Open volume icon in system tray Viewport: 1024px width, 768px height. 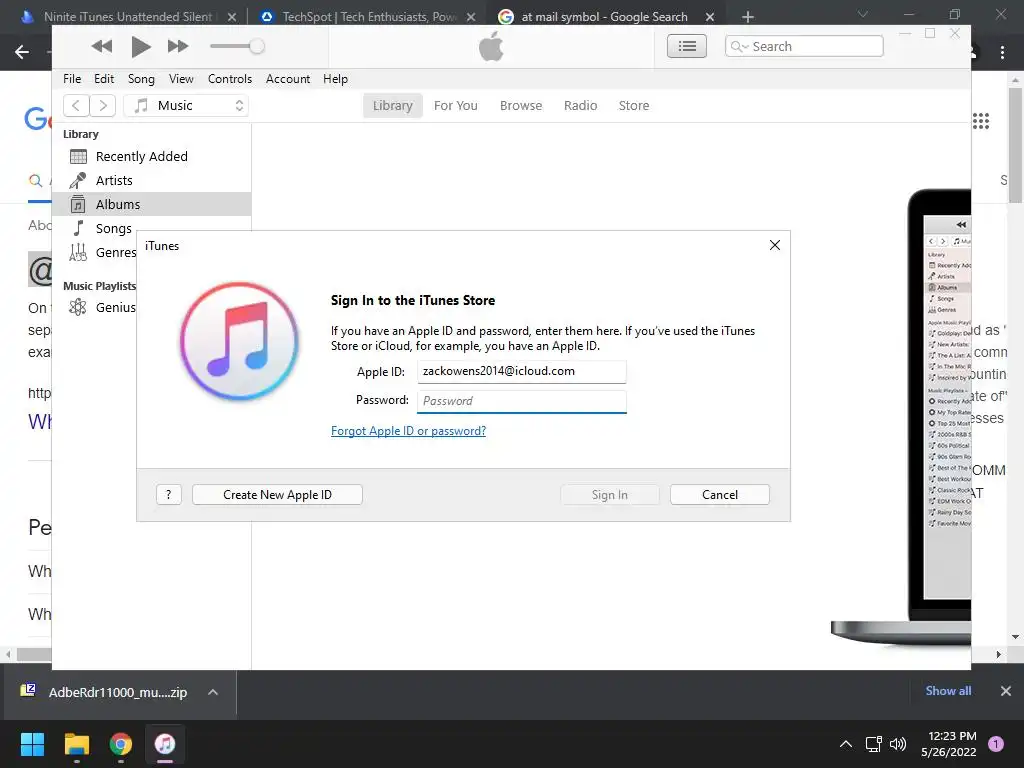(x=898, y=744)
